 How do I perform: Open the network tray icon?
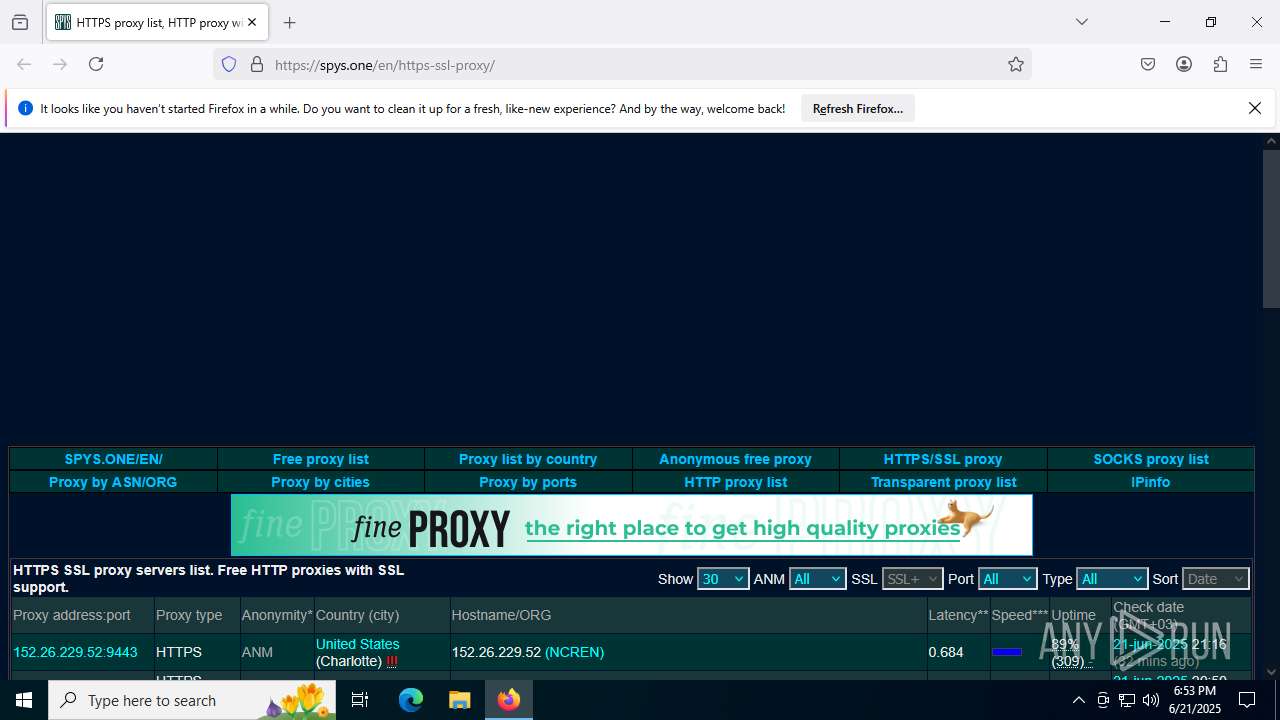pos(1127,700)
